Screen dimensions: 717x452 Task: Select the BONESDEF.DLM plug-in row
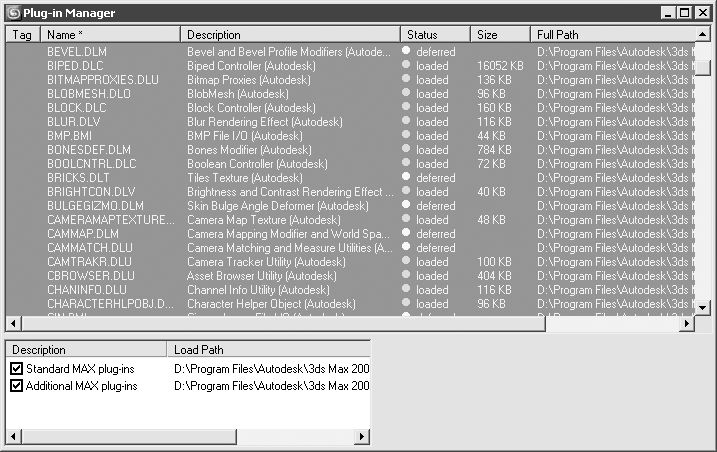click(88, 150)
